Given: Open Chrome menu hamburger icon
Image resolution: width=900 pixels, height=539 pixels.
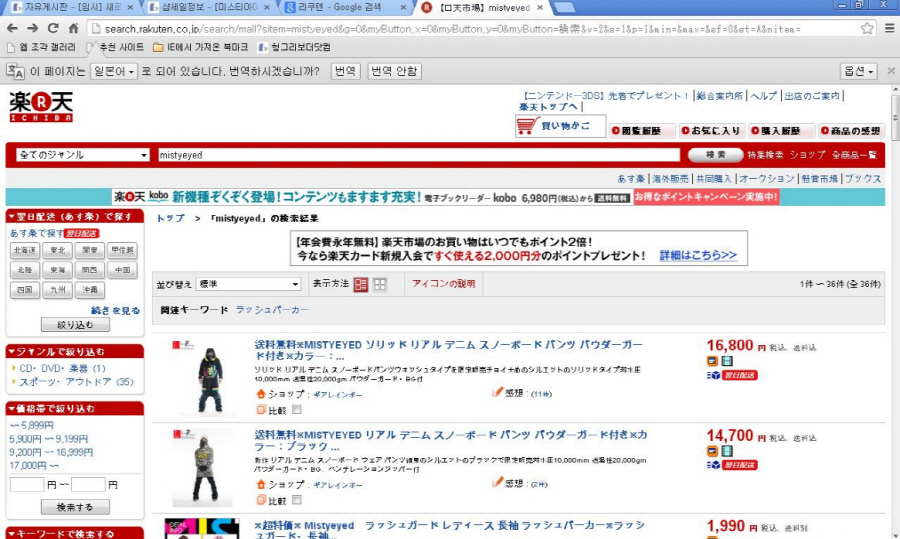Looking at the screenshot, I should pos(889,28).
